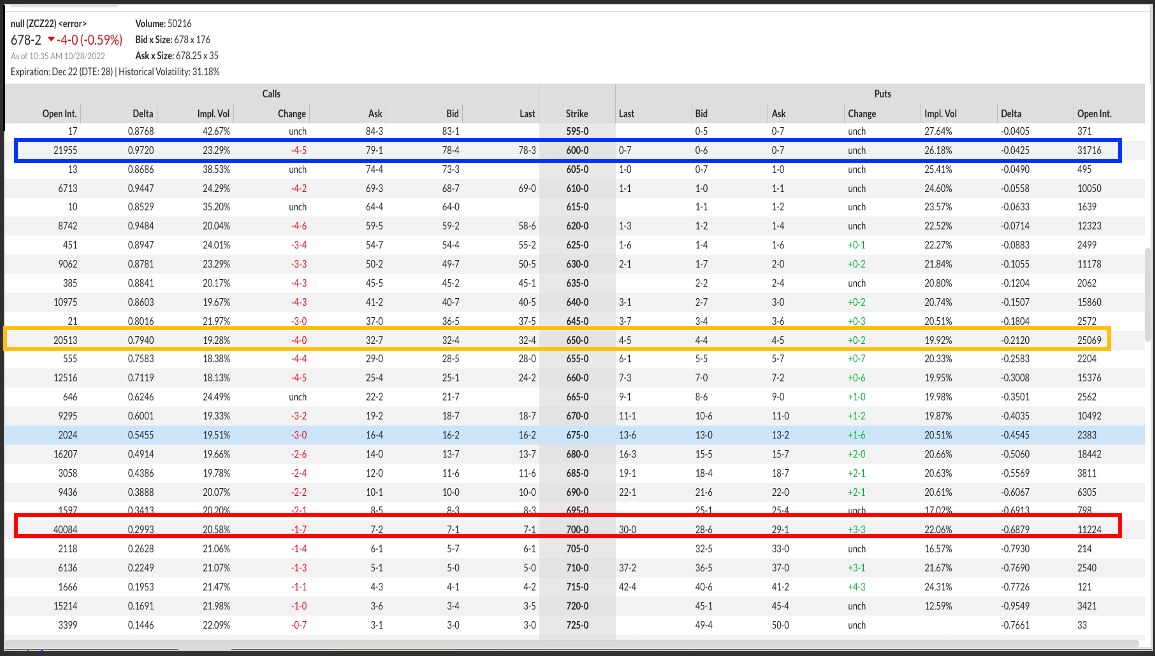Click the Puts Change column header
This screenshot has height=656, width=1155.
[x=862, y=113]
